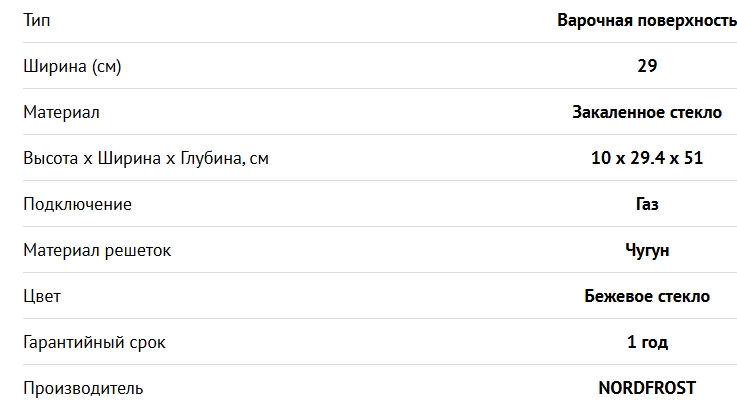Image resolution: width=737 pixels, height=409 pixels.
Task: Click the Тип label
Action: coord(37,21)
